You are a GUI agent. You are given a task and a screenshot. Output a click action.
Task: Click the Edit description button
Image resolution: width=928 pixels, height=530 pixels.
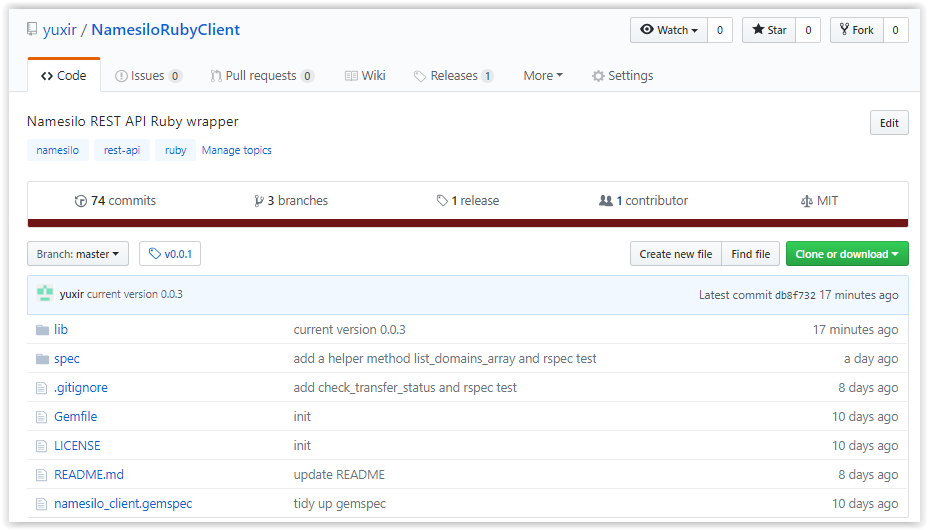click(x=889, y=123)
